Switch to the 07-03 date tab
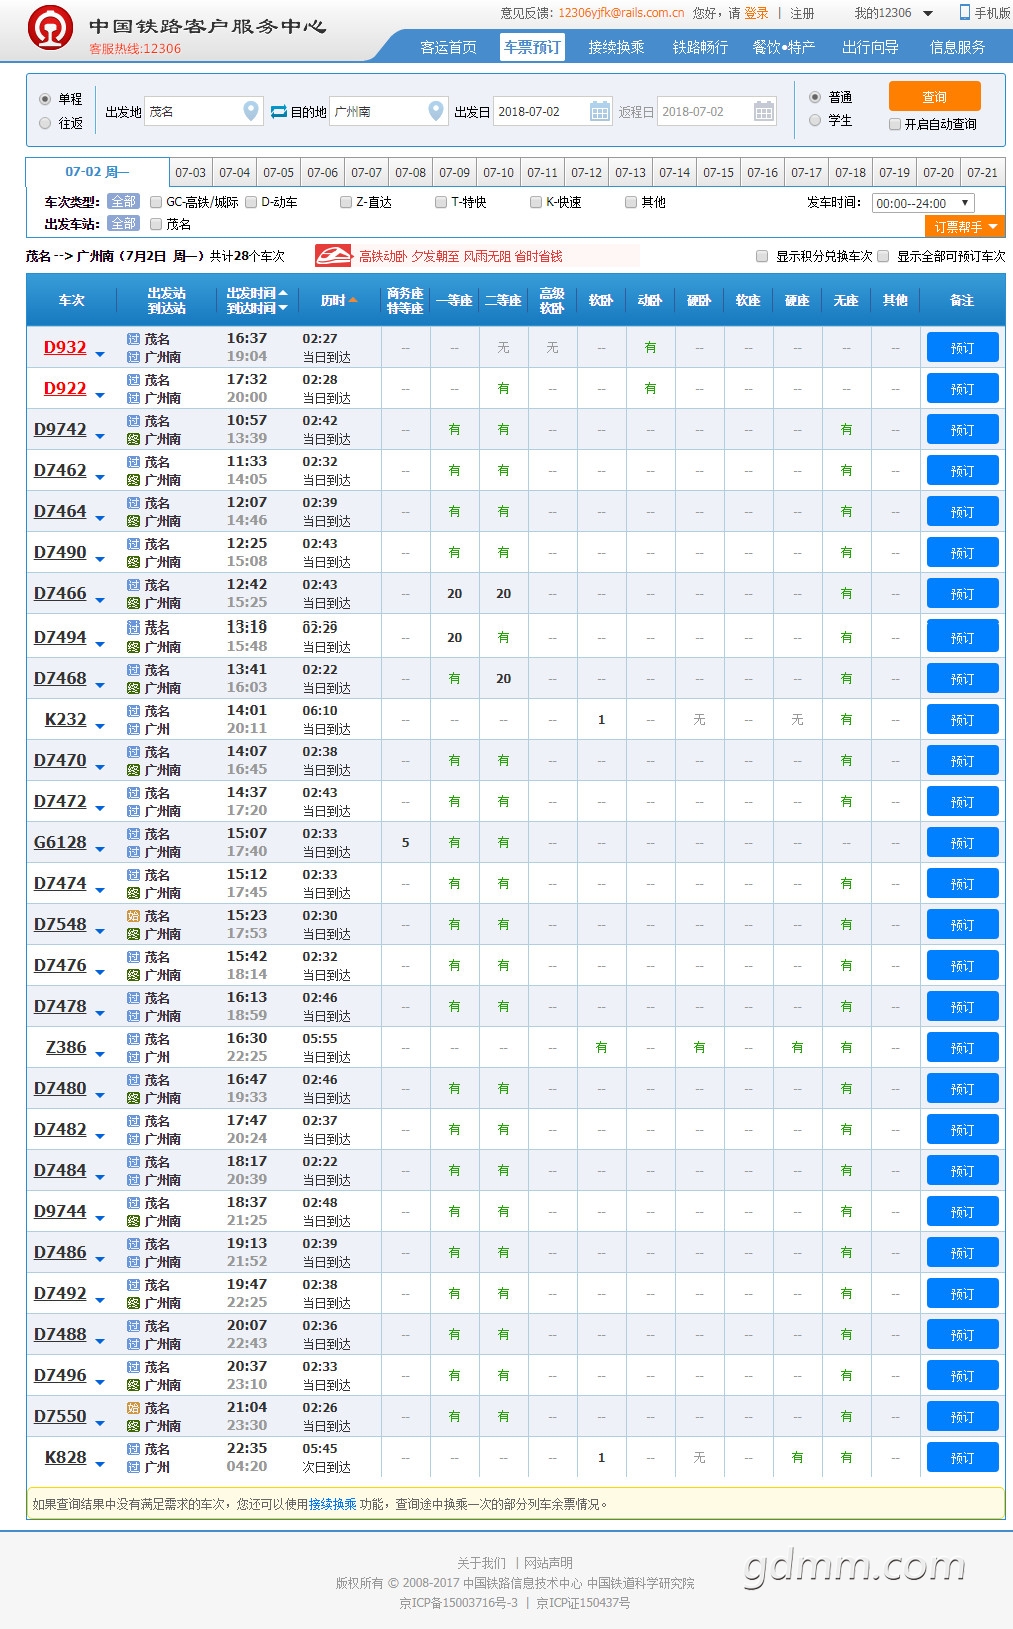The width and height of the screenshot is (1013, 1629). point(191,172)
